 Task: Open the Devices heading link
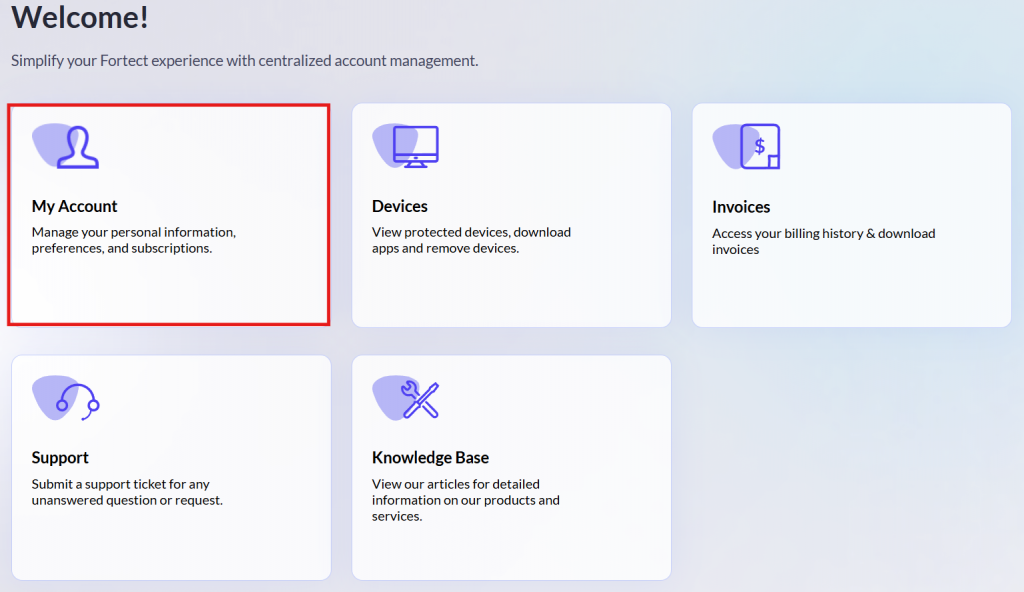[400, 206]
